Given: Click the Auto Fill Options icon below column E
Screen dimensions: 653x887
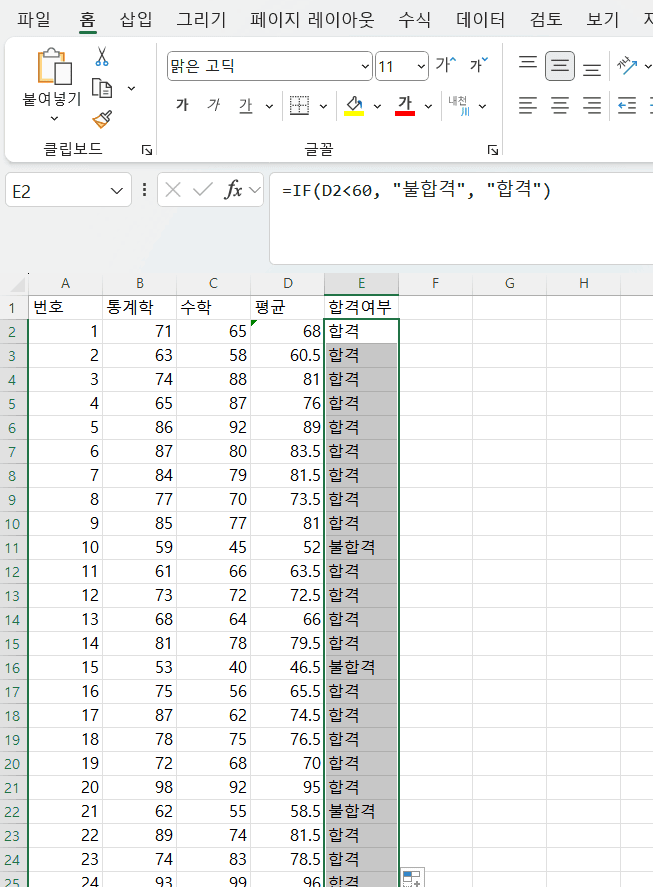Looking at the screenshot, I should pyautogui.click(x=412, y=878).
